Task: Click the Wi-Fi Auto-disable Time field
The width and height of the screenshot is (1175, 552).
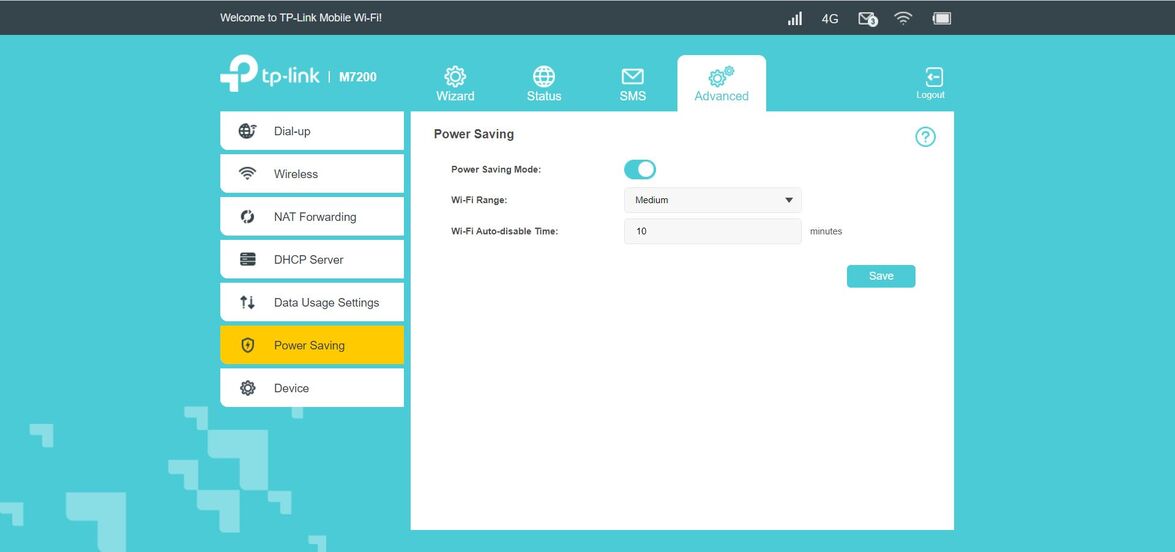Action: click(712, 231)
